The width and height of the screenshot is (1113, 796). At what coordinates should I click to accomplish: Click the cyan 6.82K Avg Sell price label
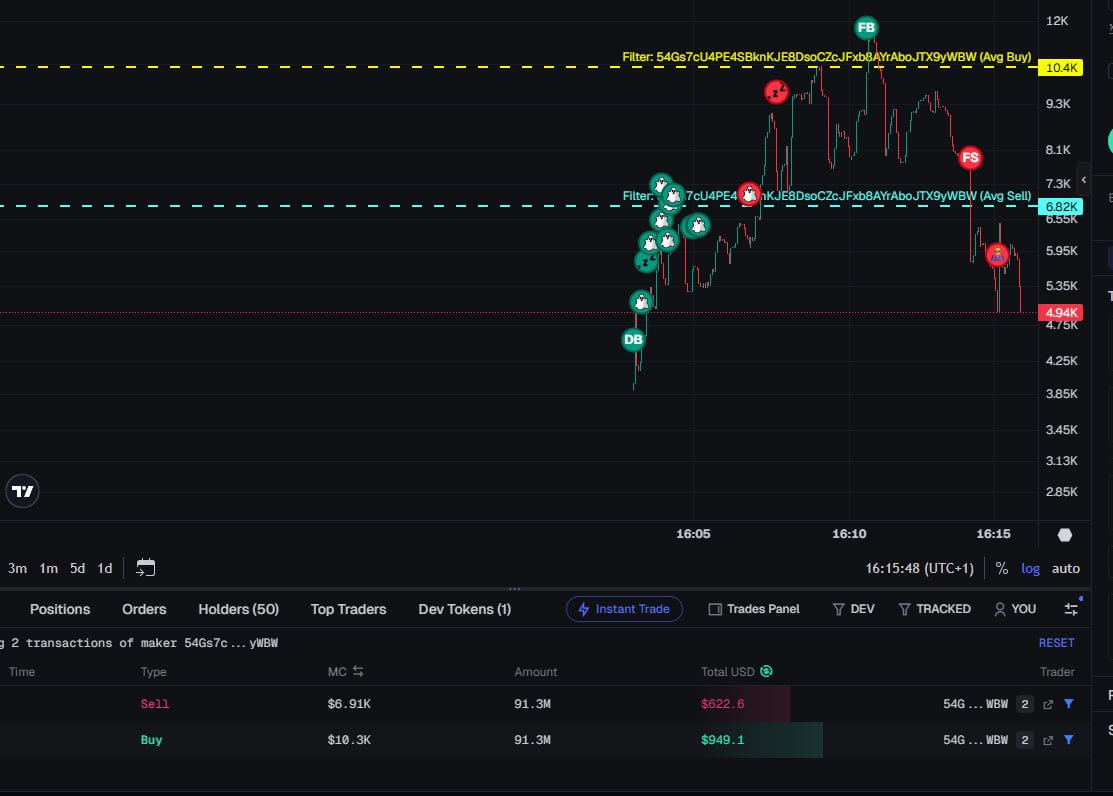point(1060,207)
